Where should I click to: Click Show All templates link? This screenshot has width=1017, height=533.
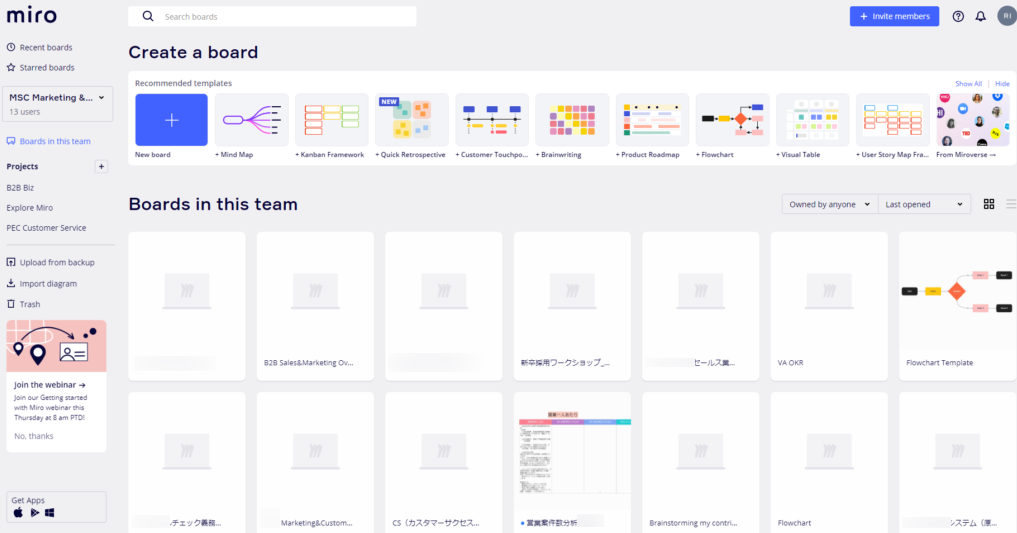[x=968, y=84]
